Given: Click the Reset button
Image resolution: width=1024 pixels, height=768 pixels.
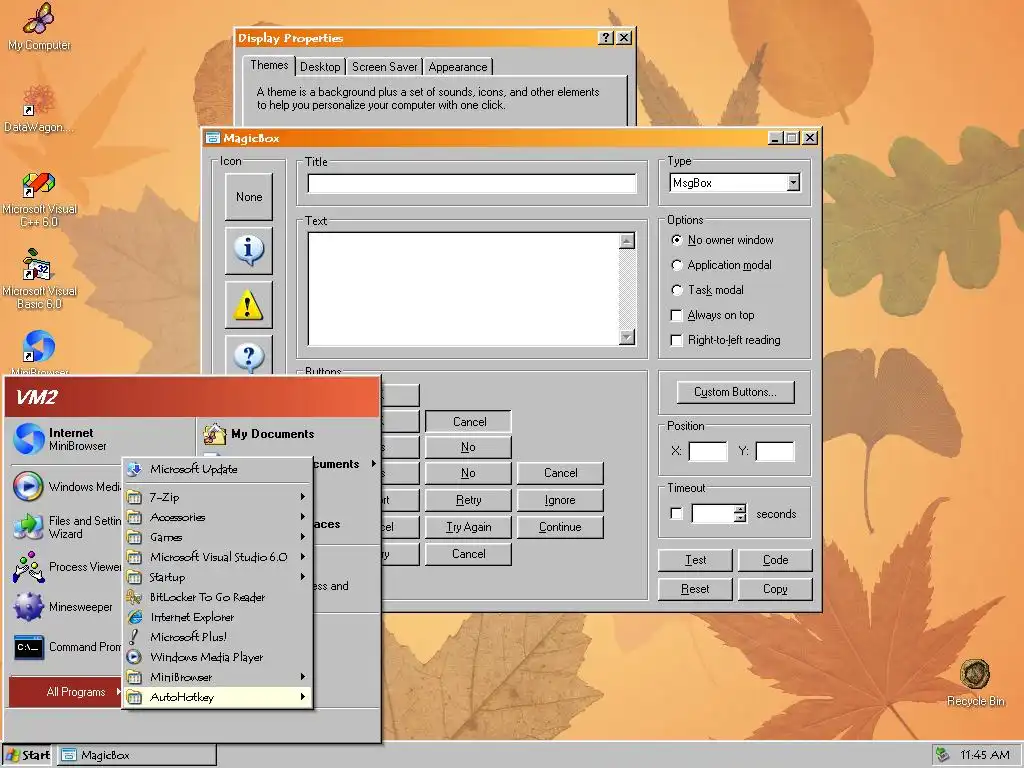Looking at the screenshot, I should pyautogui.click(x=696, y=589).
